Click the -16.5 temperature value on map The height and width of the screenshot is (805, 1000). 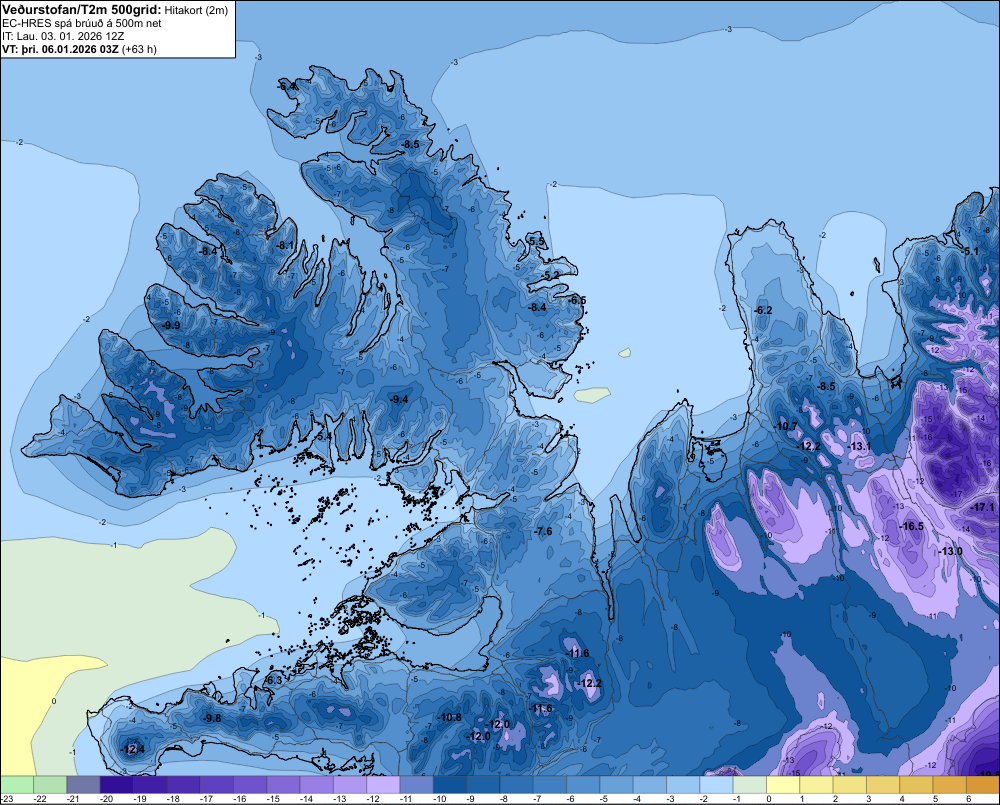click(x=911, y=526)
